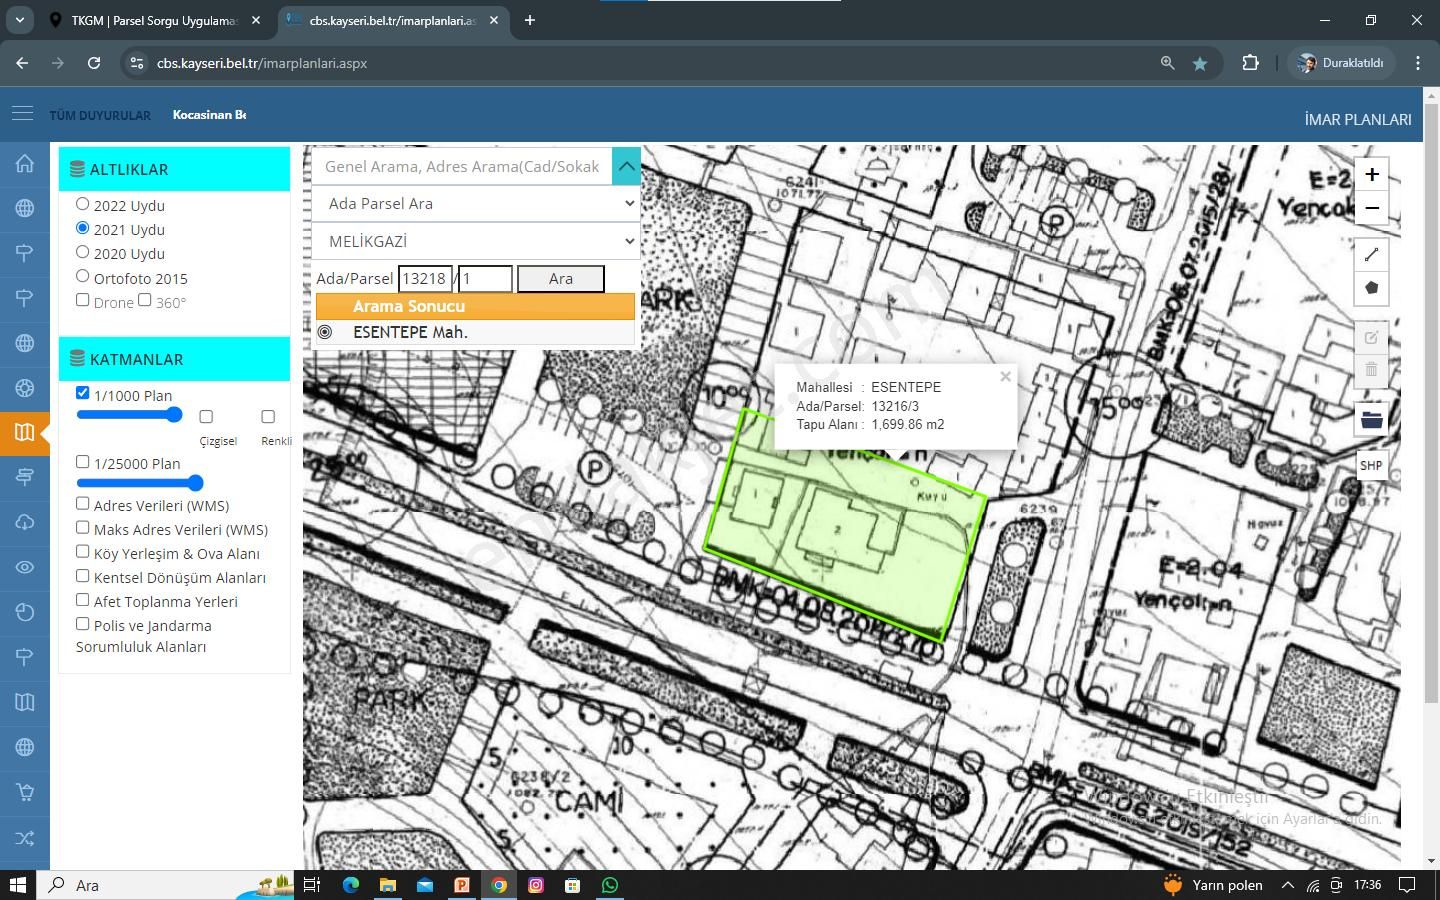Open the Duraklatıldı profile button

(1340, 63)
